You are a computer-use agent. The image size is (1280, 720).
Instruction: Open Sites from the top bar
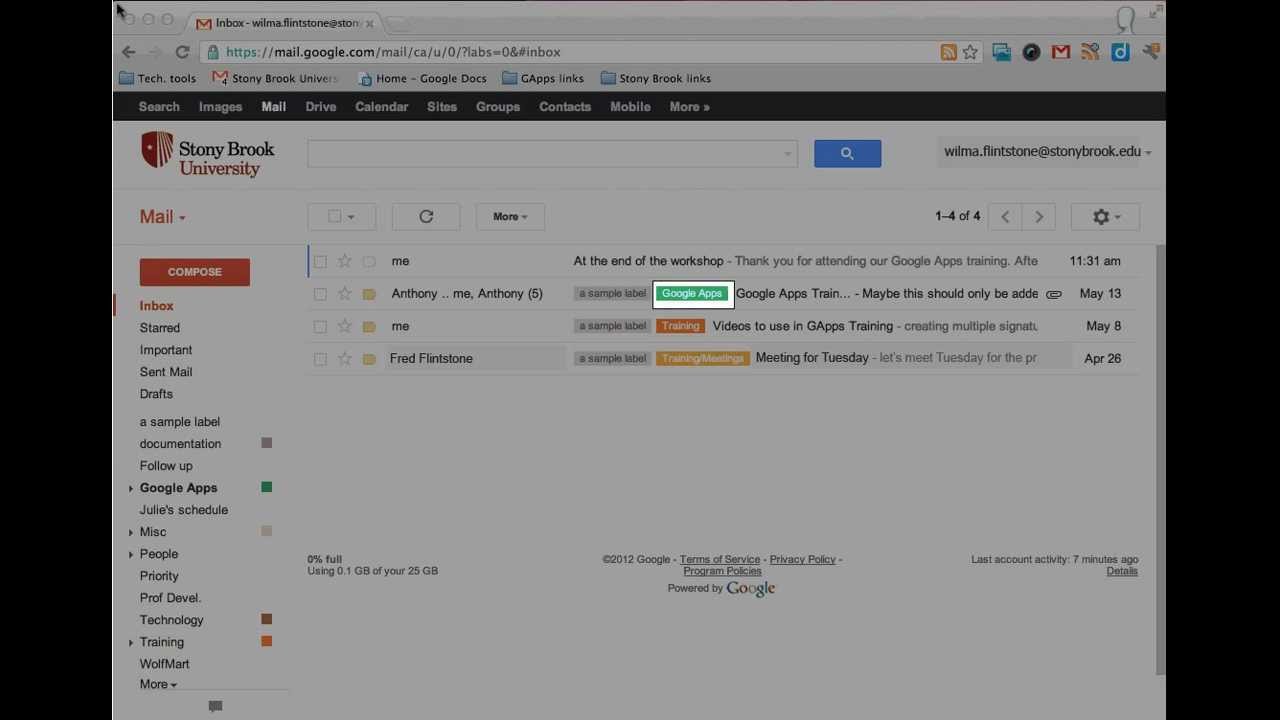click(x=442, y=107)
